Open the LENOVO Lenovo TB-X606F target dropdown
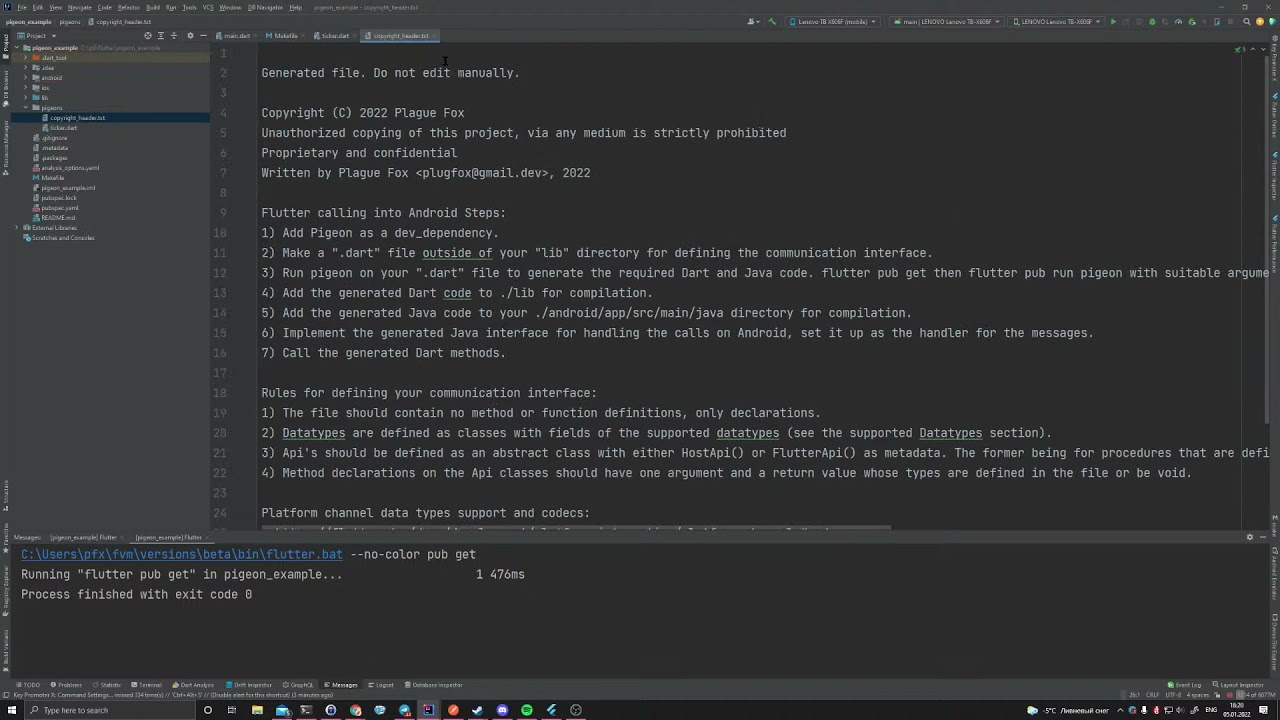This screenshot has width=1280, height=720. click(x=1058, y=21)
